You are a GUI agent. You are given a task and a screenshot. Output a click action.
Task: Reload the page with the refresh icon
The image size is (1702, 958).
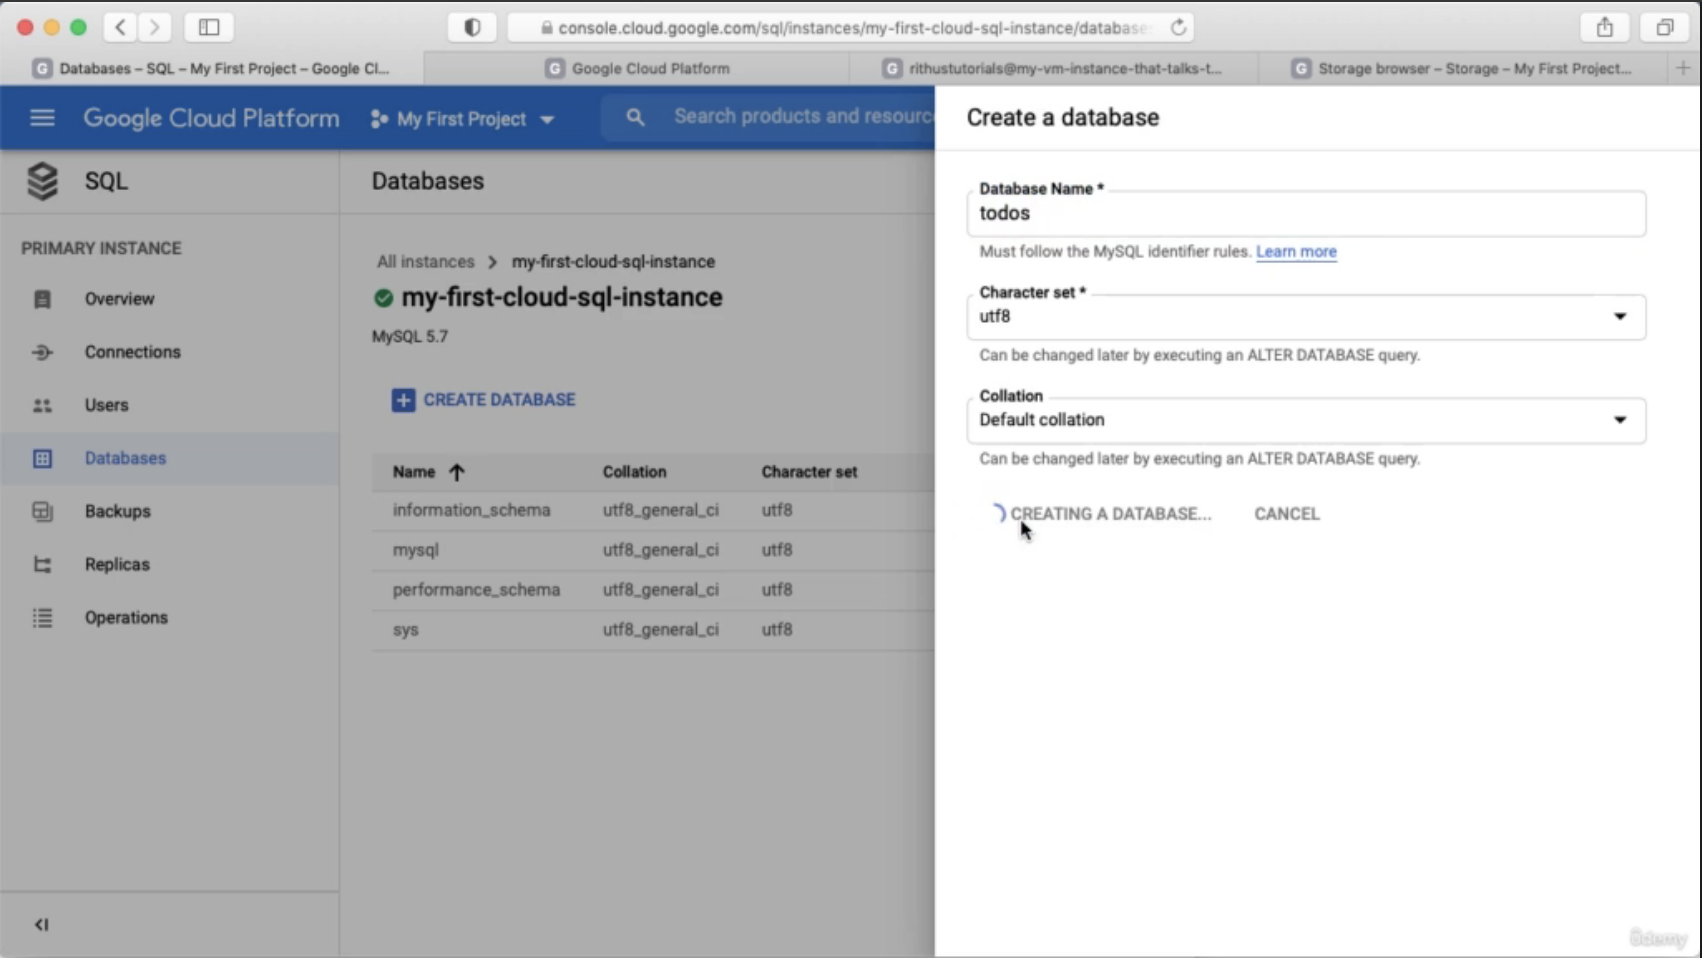[1179, 27]
